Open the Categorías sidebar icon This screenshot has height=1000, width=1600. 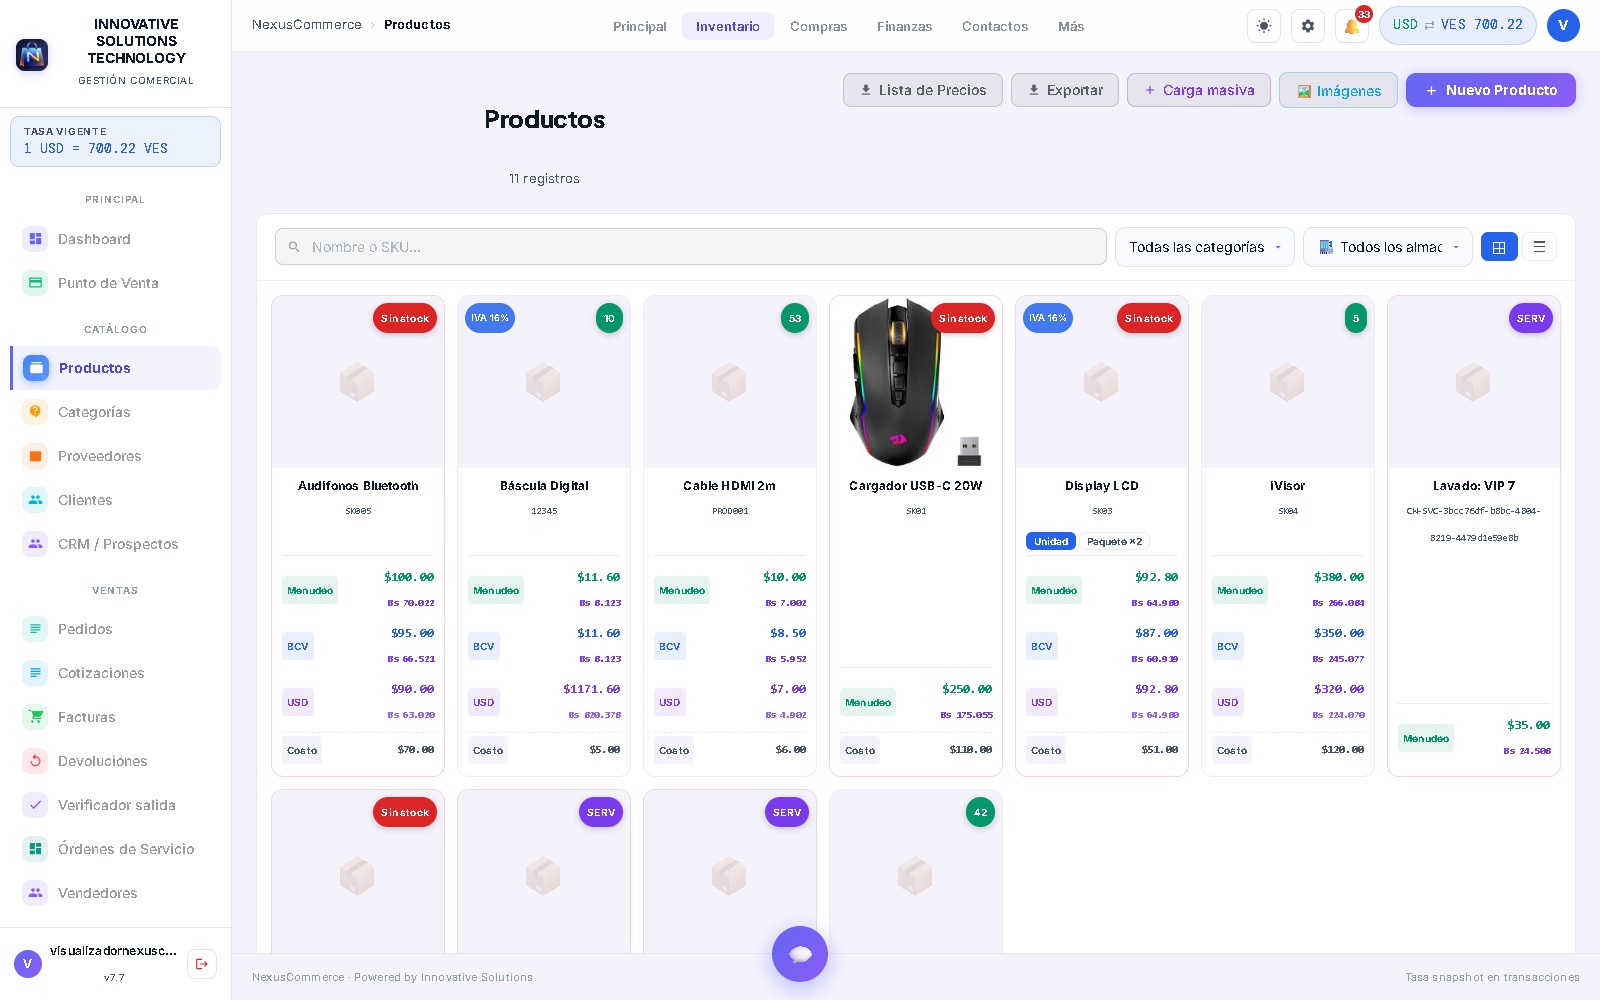[x=36, y=412]
